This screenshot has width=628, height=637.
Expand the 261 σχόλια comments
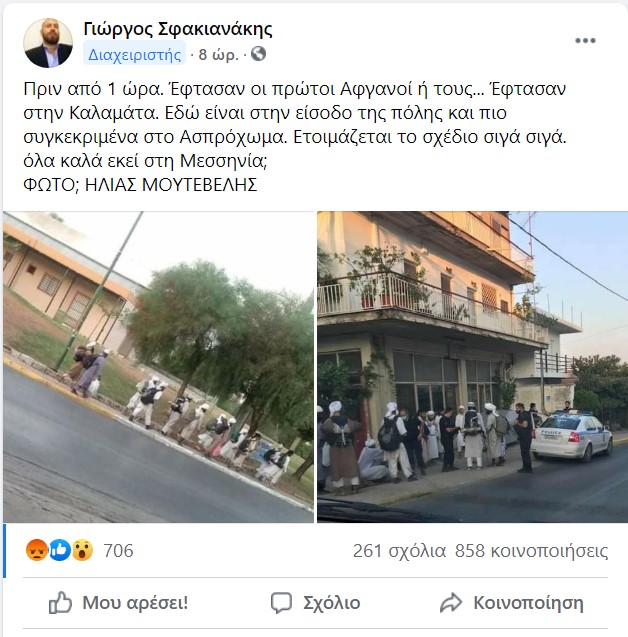399,551
